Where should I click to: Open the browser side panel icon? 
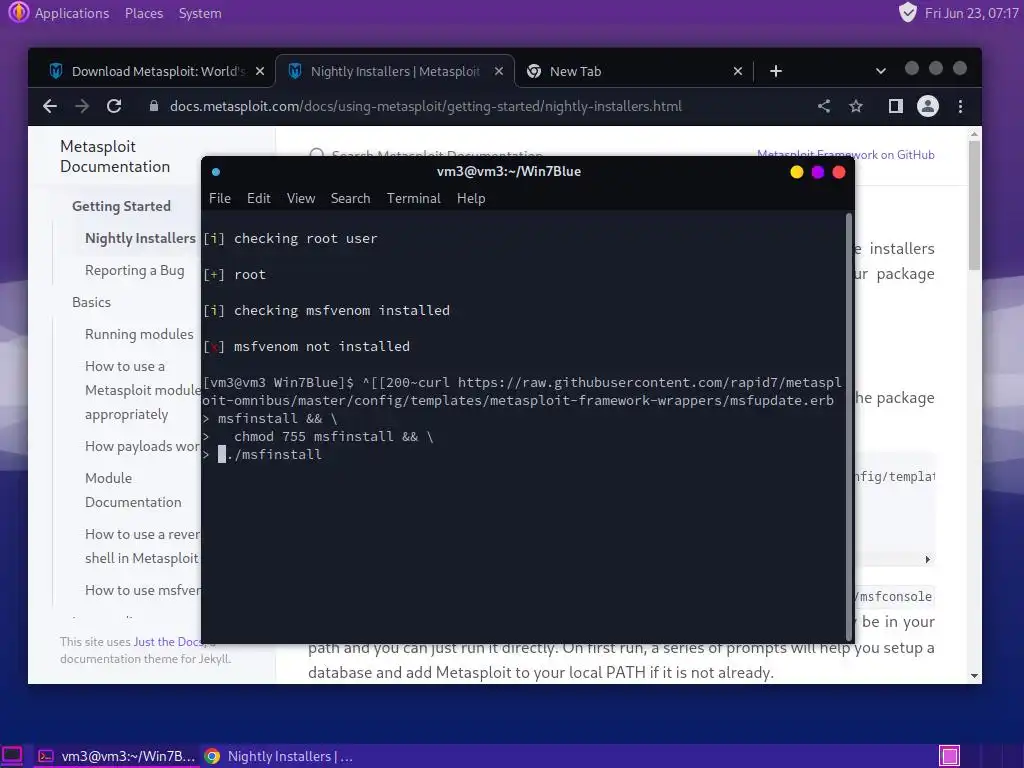895,106
